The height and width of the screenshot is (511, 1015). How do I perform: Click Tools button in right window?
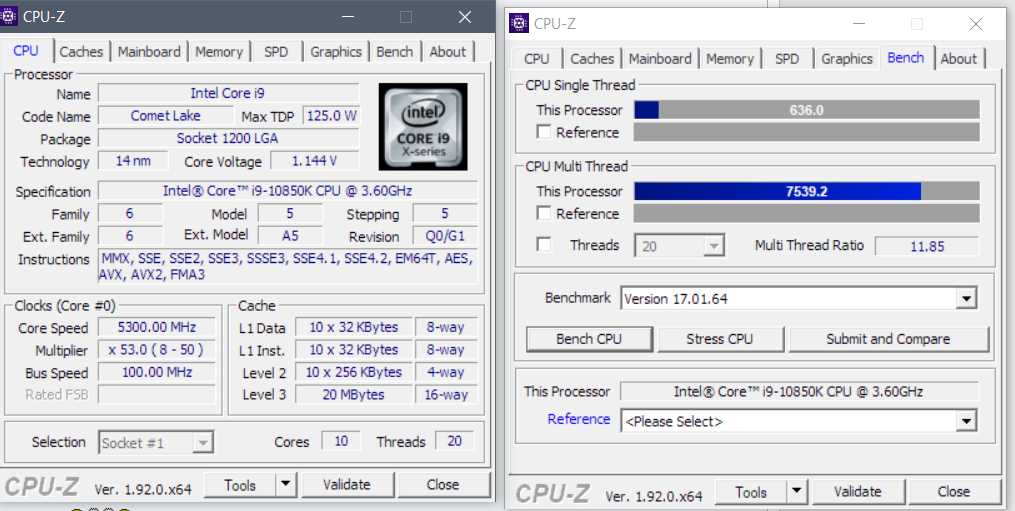point(751,492)
